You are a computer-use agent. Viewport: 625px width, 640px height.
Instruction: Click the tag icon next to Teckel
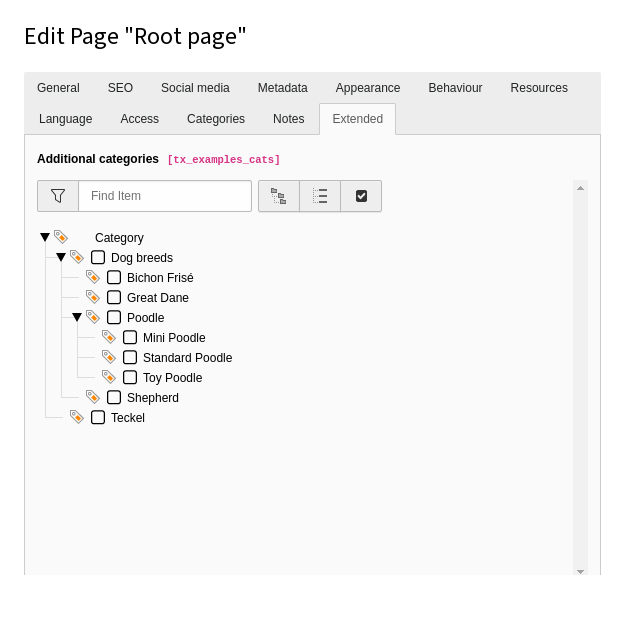77,417
